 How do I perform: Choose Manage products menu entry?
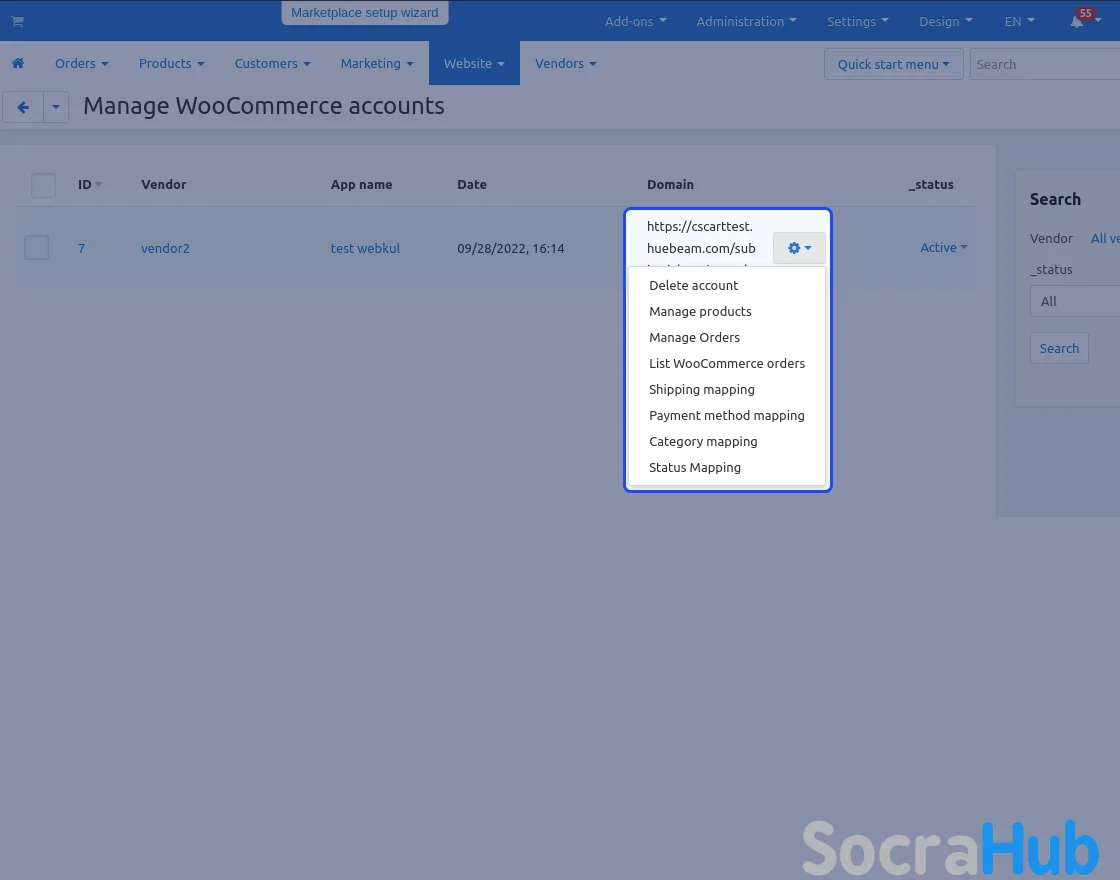click(700, 311)
